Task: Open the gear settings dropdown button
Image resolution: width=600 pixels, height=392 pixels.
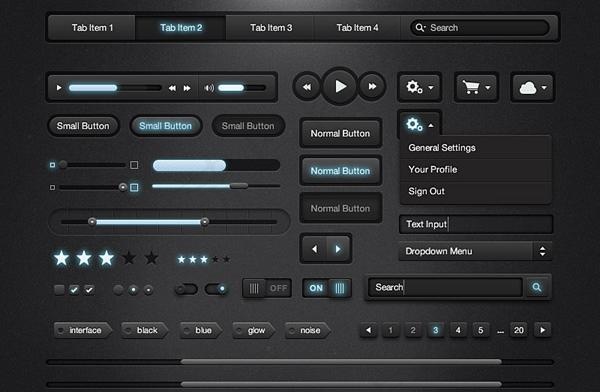Action: pyautogui.click(x=419, y=87)
